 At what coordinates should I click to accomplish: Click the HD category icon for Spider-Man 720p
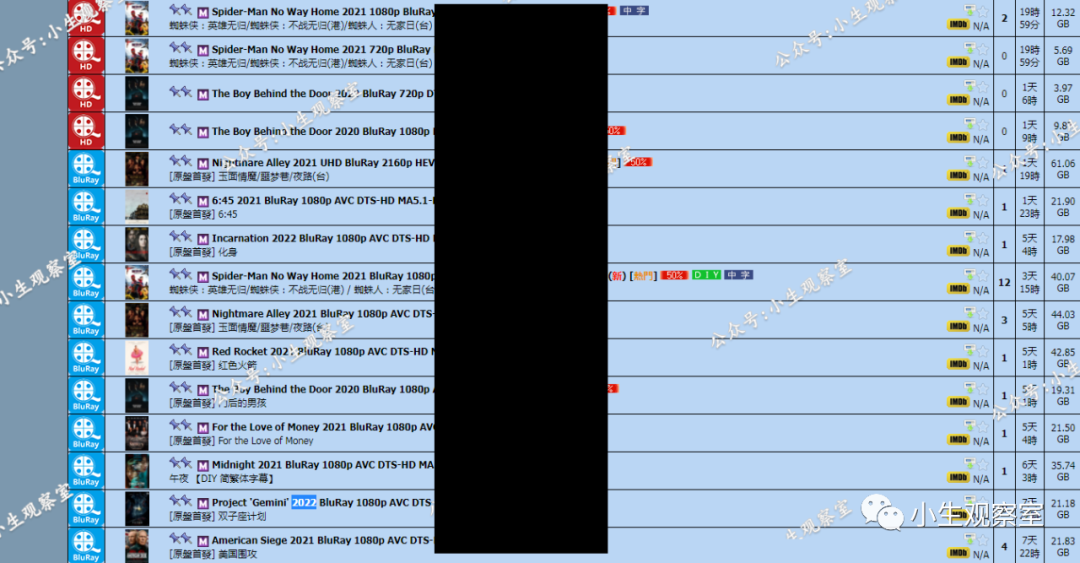[86, 55]
